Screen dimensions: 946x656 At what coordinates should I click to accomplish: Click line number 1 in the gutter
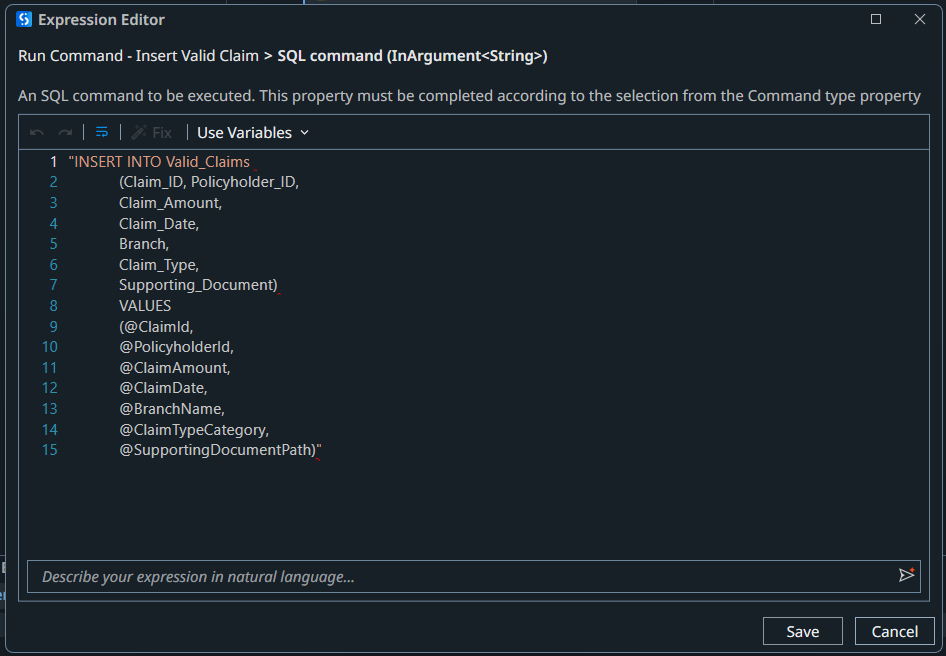click(53, 161)
